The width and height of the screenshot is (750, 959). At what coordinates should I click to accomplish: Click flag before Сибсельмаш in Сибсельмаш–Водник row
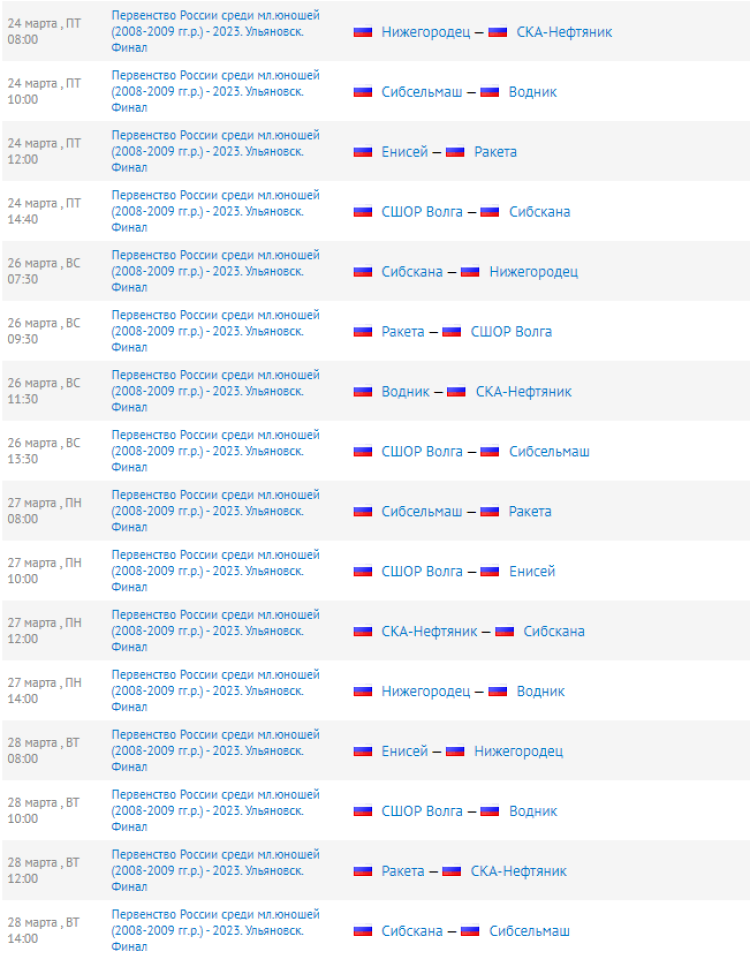point(363,92)
